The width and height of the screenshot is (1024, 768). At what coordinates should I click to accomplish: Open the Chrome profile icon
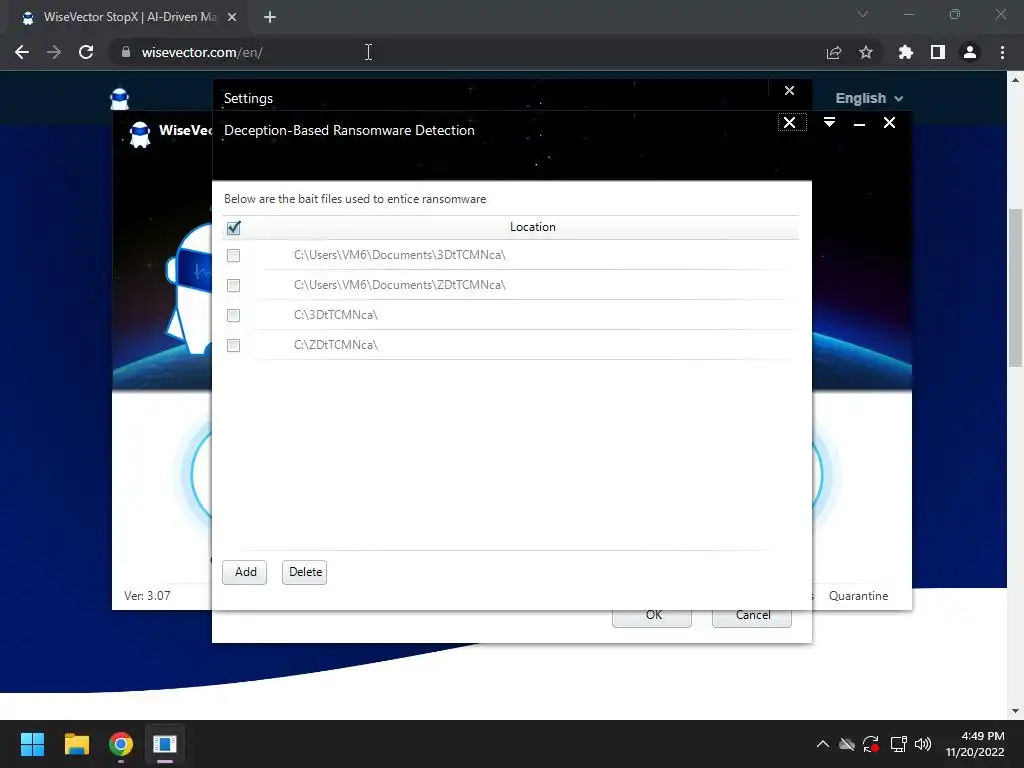970,52
